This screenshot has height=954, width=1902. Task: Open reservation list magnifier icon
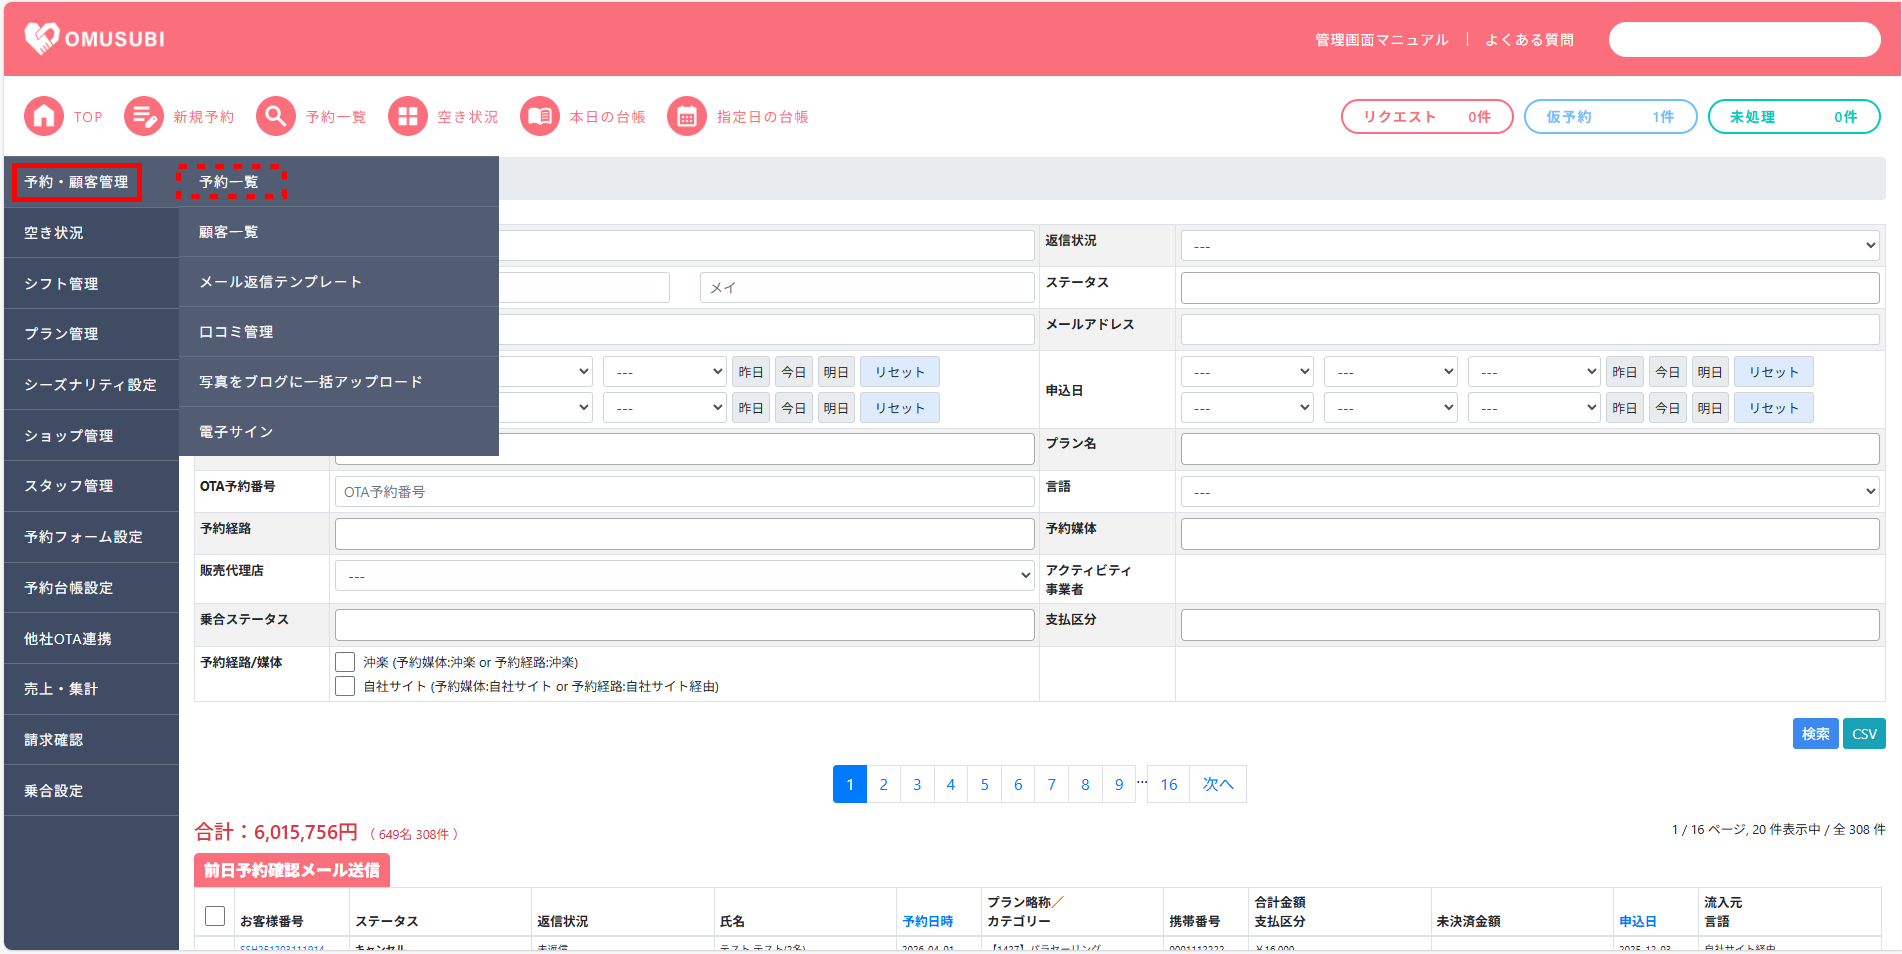[x=276, y=117]
